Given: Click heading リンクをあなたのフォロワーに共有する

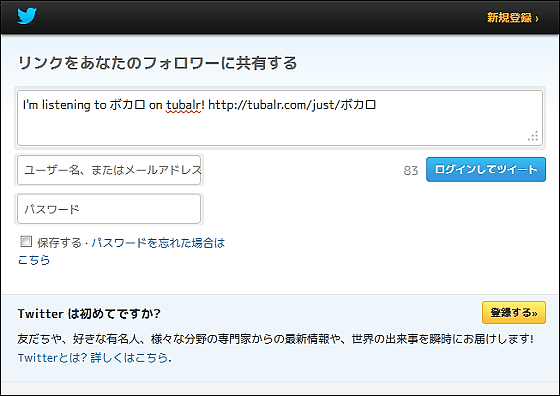Looking at the screenshot, I should [x=158, y=63].
